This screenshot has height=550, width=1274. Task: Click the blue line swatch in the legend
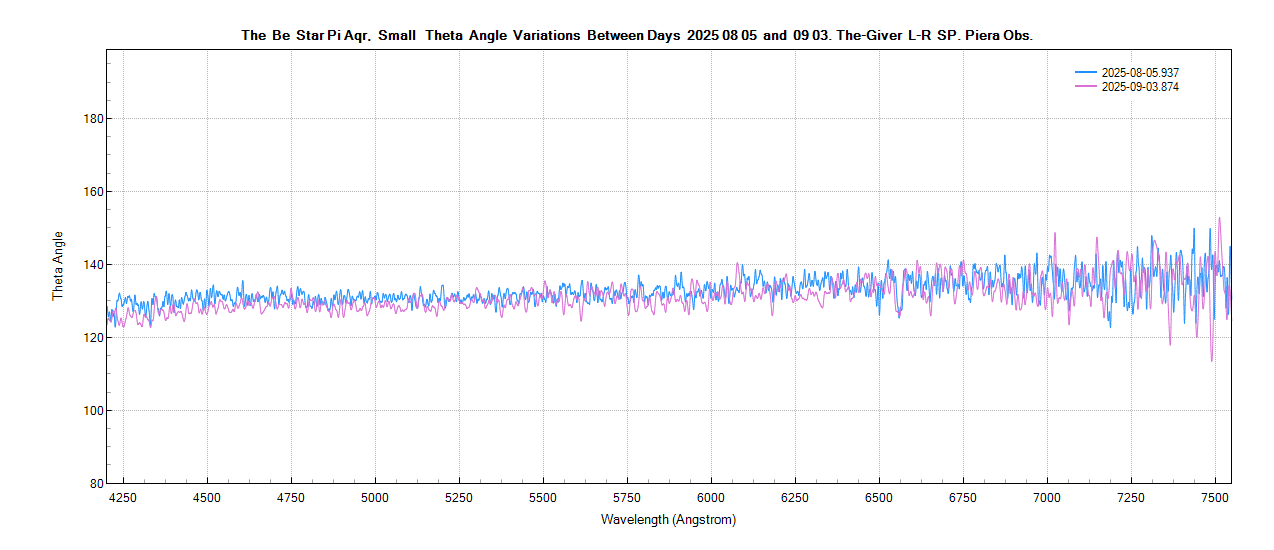coord(1086,73)
